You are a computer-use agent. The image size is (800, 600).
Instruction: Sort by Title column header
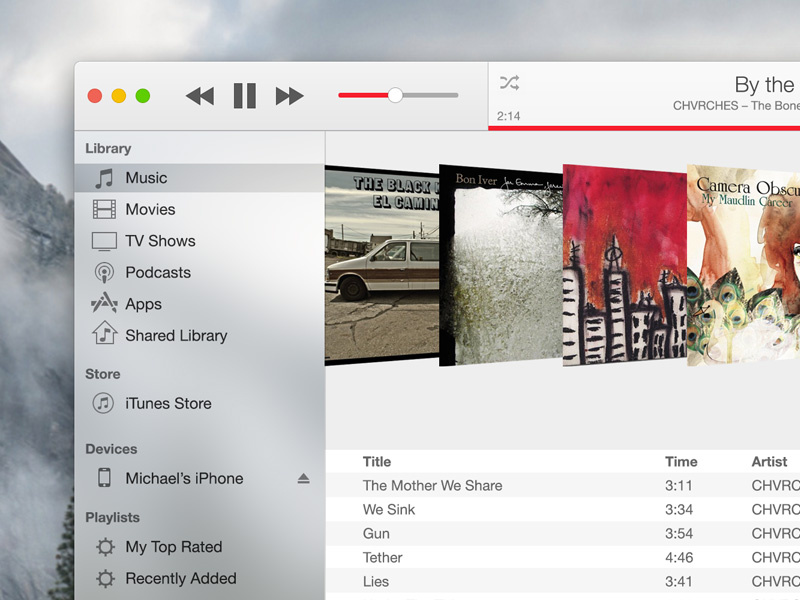pyautogui.click(x=377, y=462)
